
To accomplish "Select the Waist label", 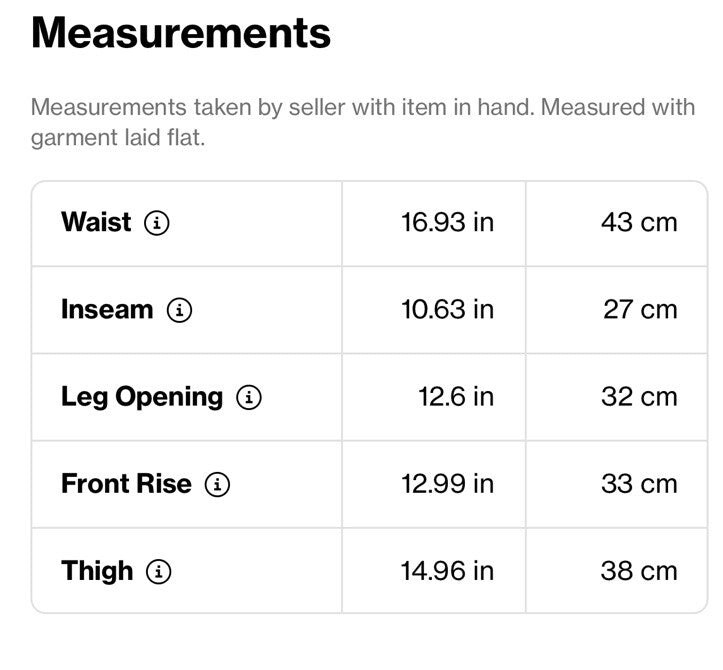I will tap(96, 222).
